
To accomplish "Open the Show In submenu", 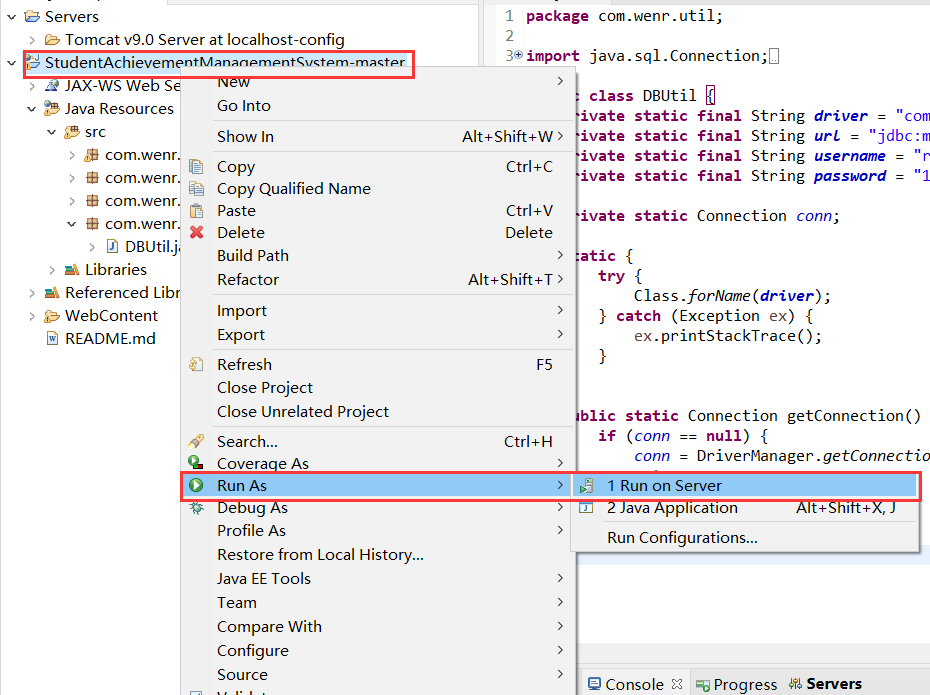I will coord(377,136).
